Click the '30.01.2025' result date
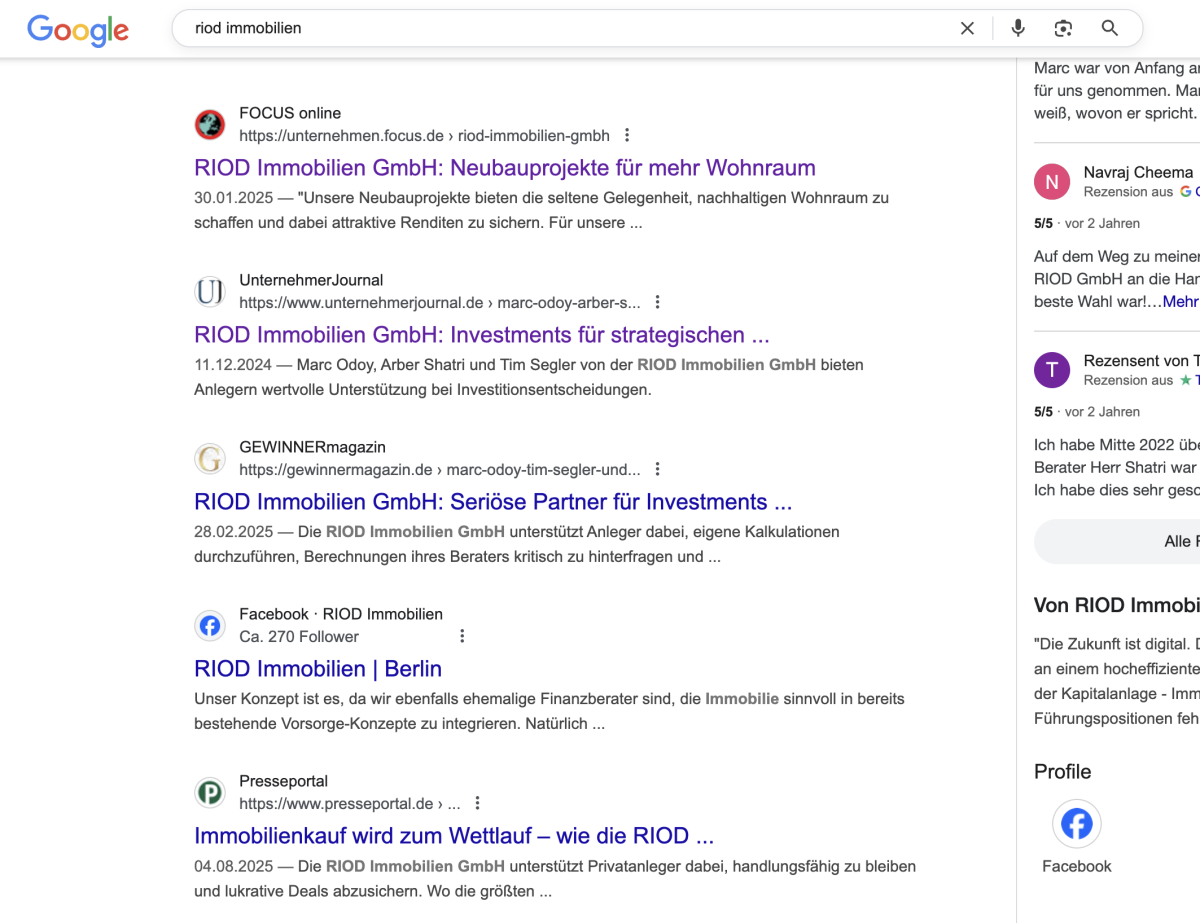This screenshot has height=923, width=1200. [233, 198]
